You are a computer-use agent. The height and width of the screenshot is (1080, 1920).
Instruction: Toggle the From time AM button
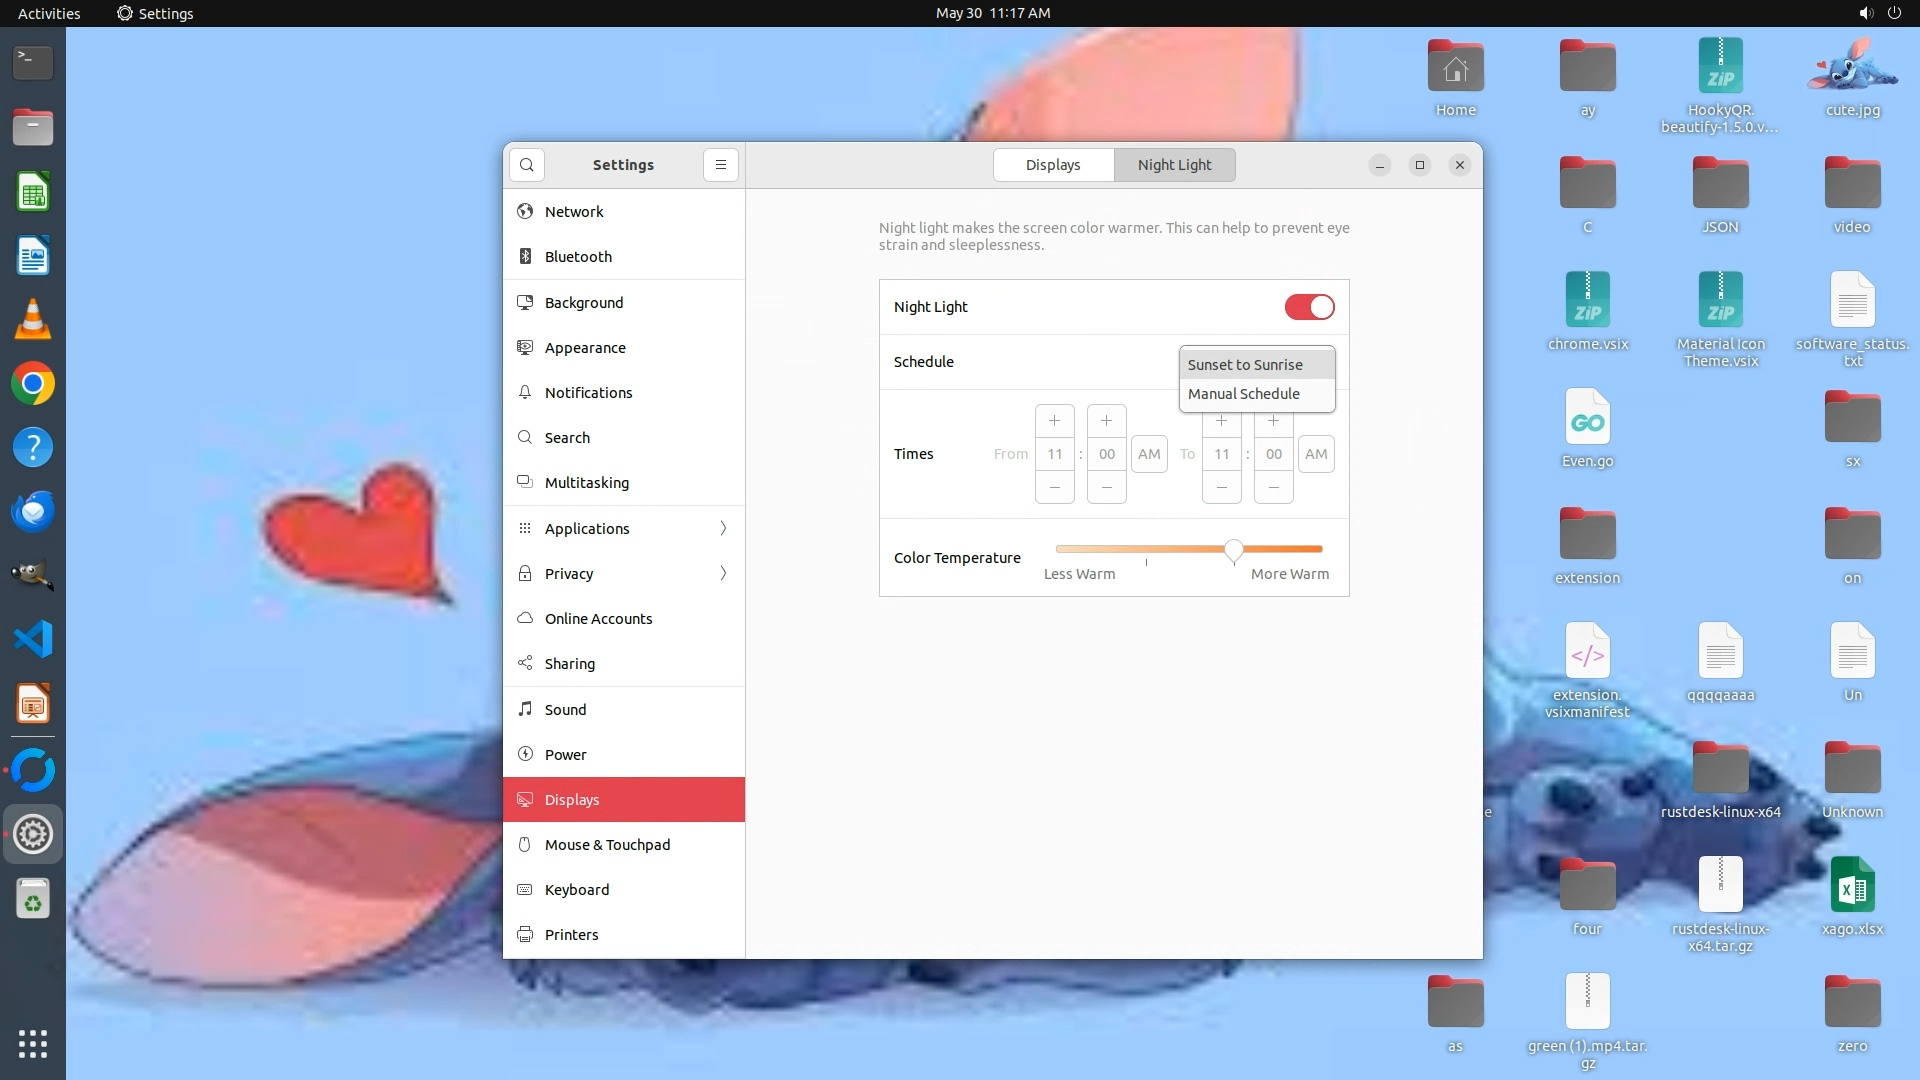tap(1149, 454)
